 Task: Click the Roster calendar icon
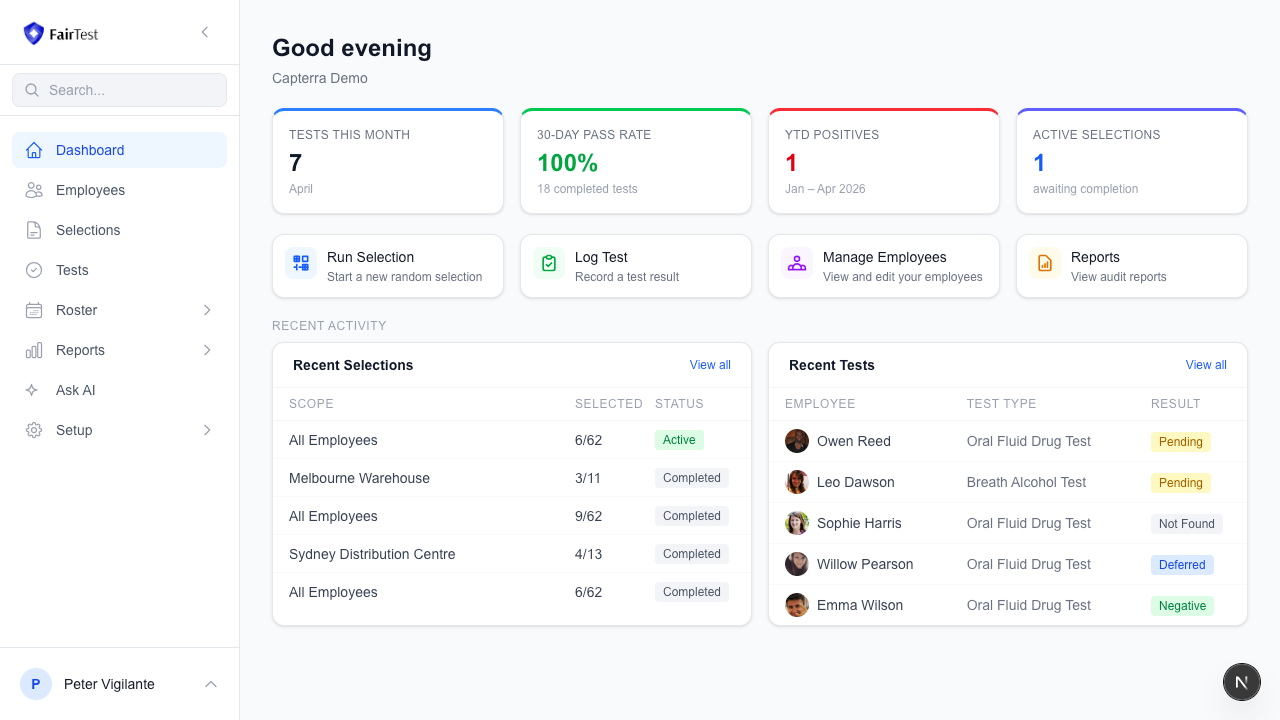coord(34,310)
